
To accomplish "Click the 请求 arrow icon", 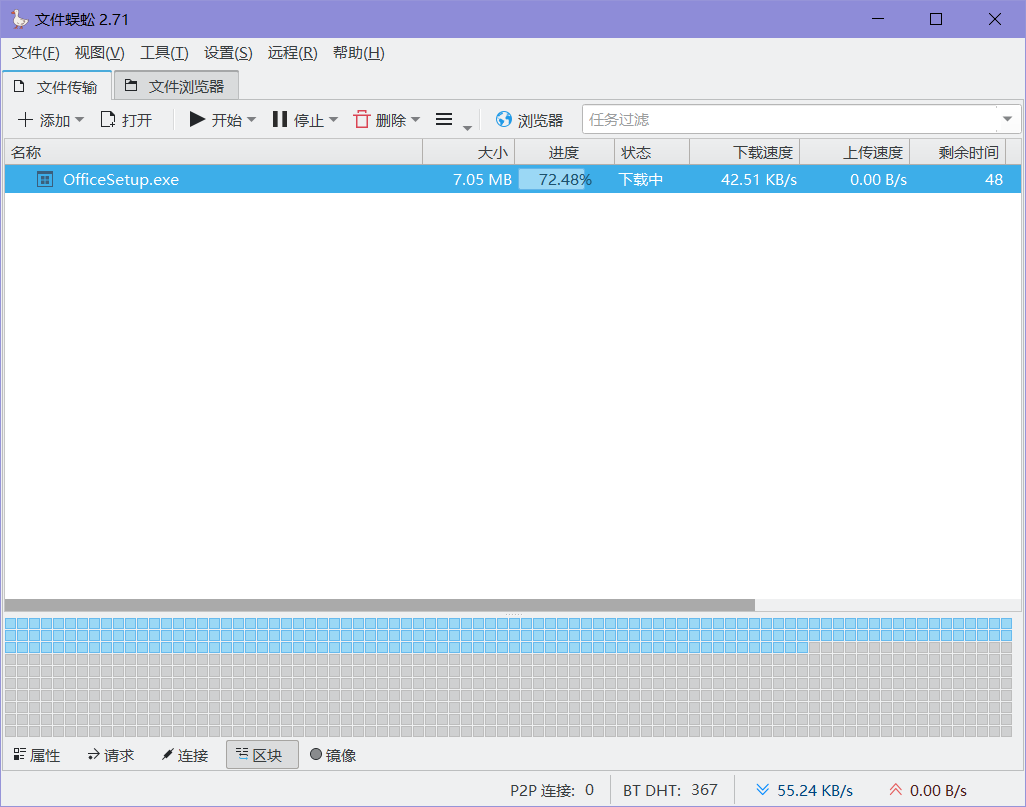I will 94,755.
